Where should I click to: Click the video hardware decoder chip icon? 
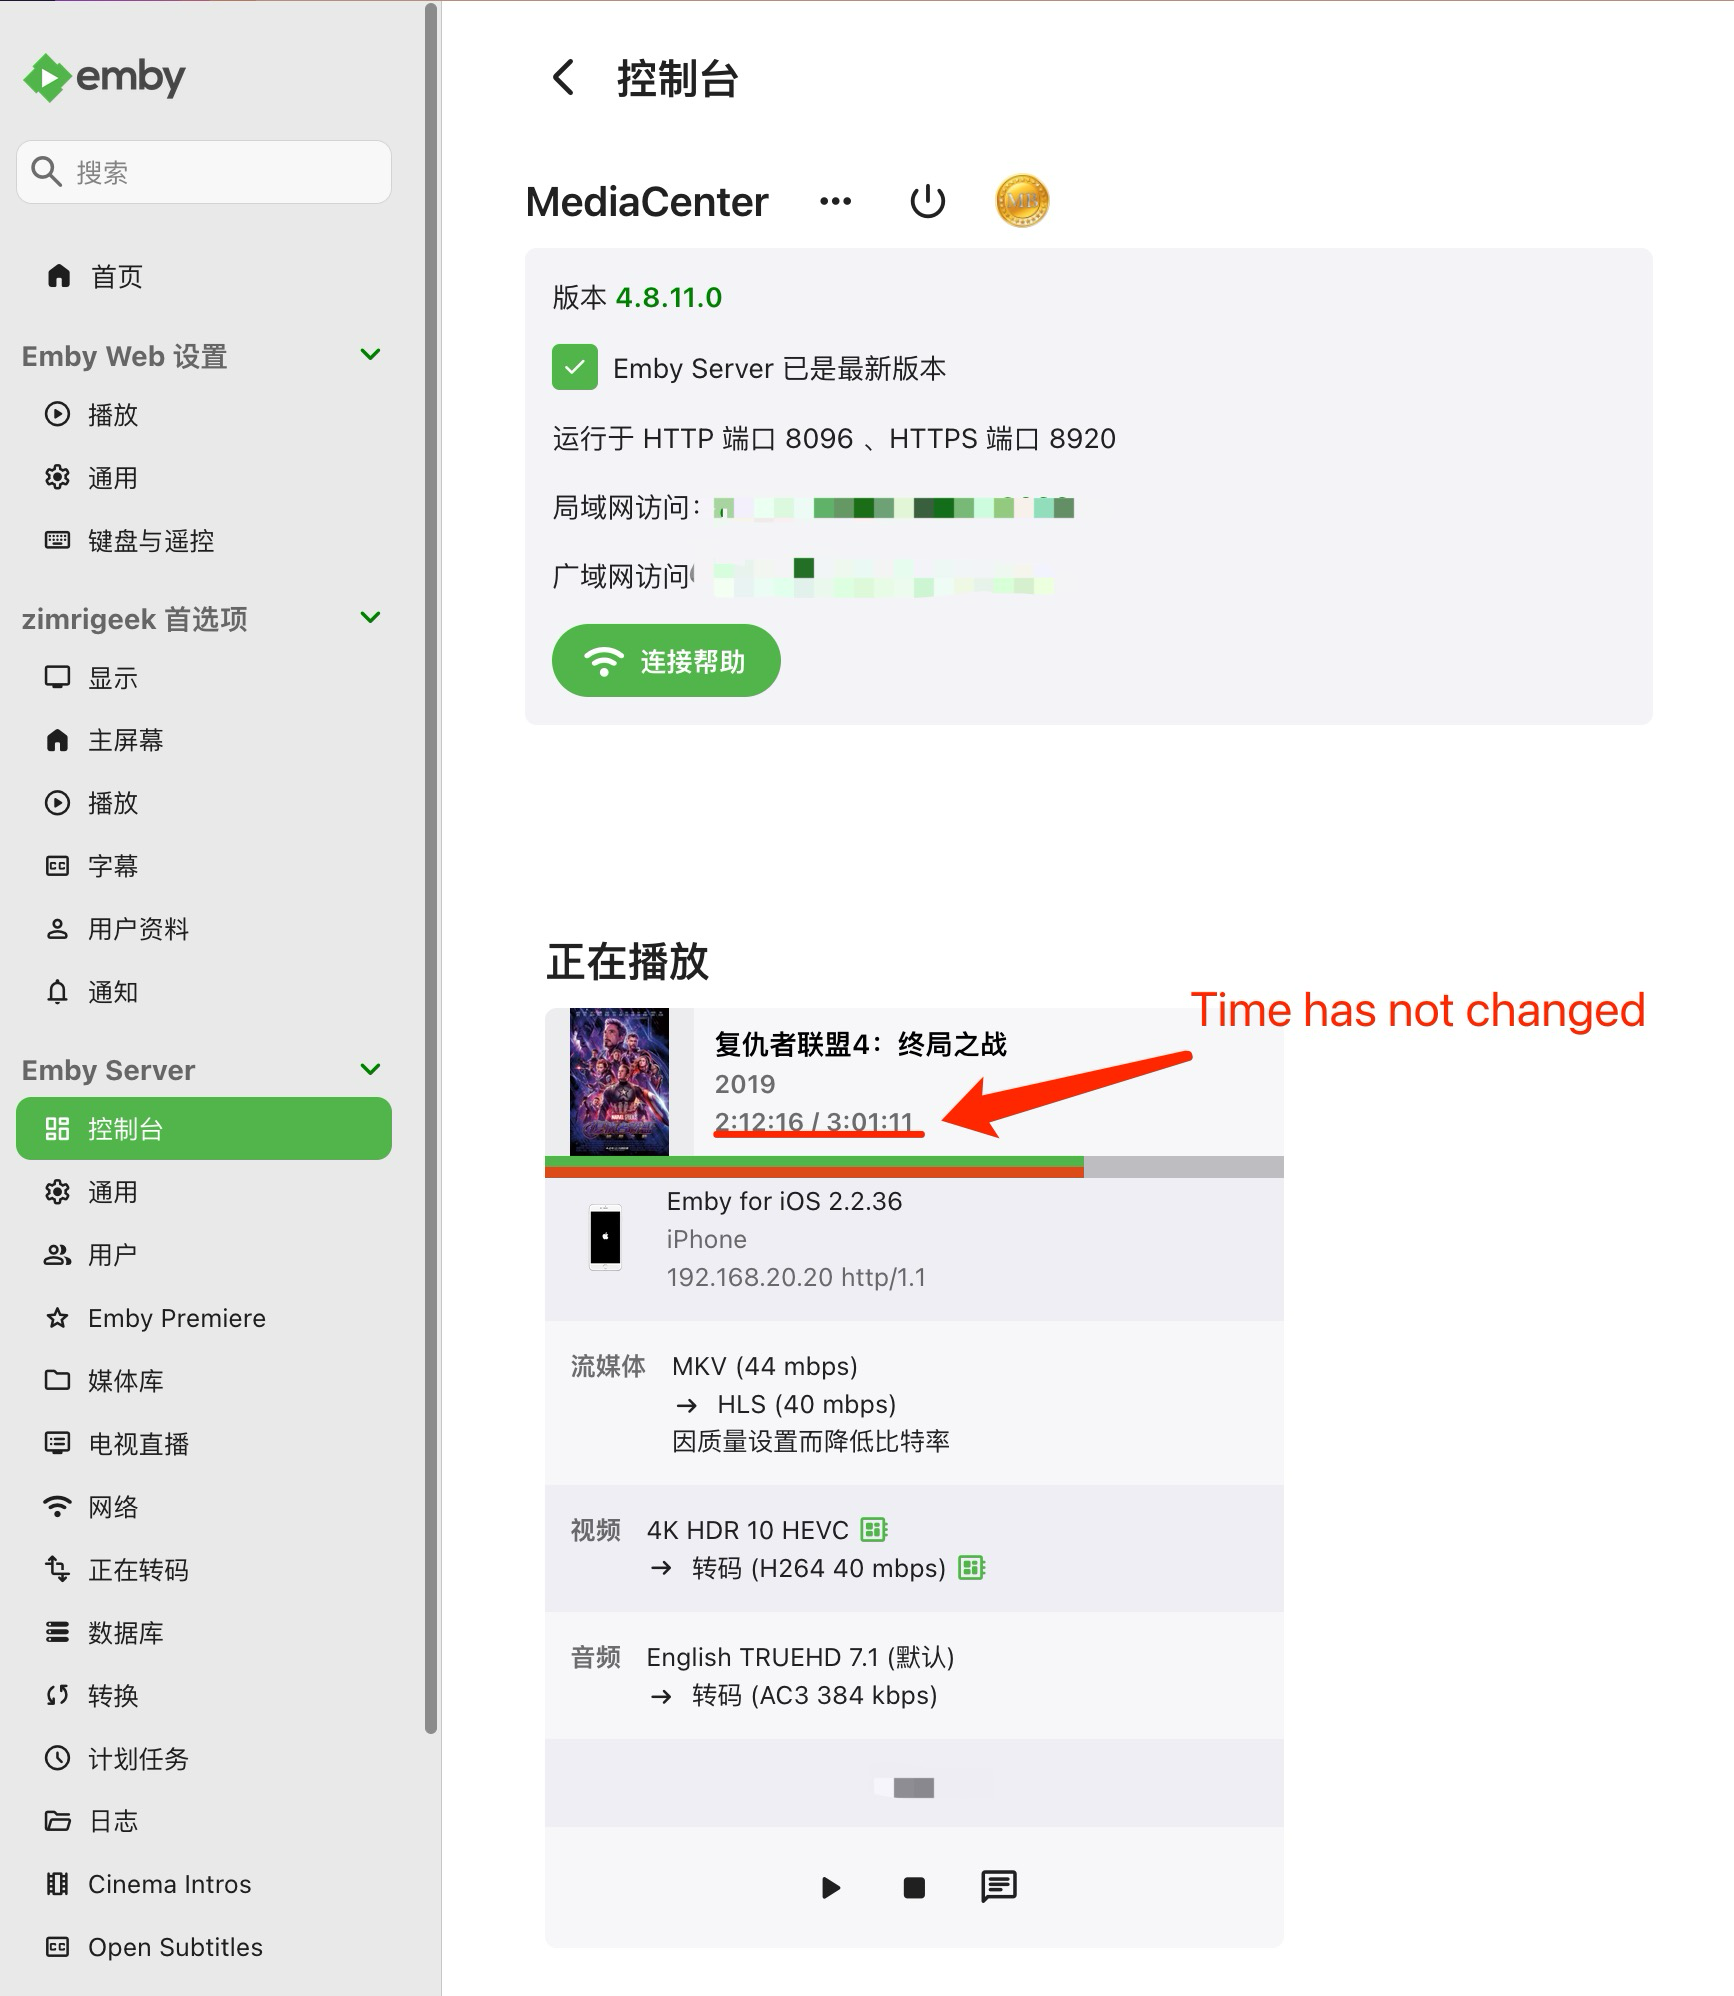click(x=874, y=1529)
